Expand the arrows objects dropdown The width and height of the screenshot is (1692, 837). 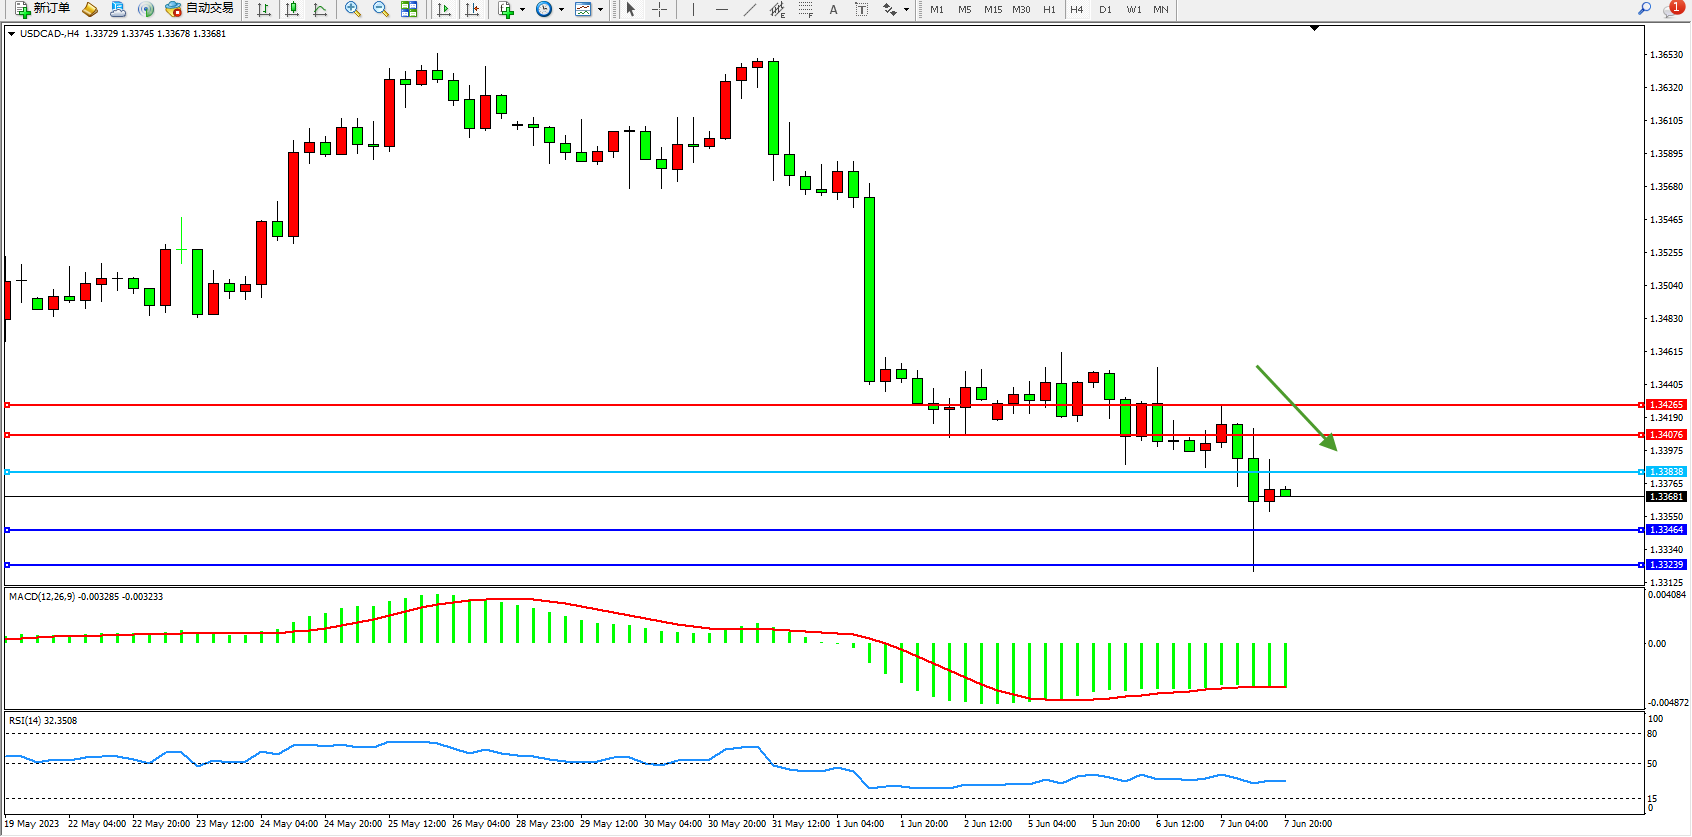click(x=906, y=9)
